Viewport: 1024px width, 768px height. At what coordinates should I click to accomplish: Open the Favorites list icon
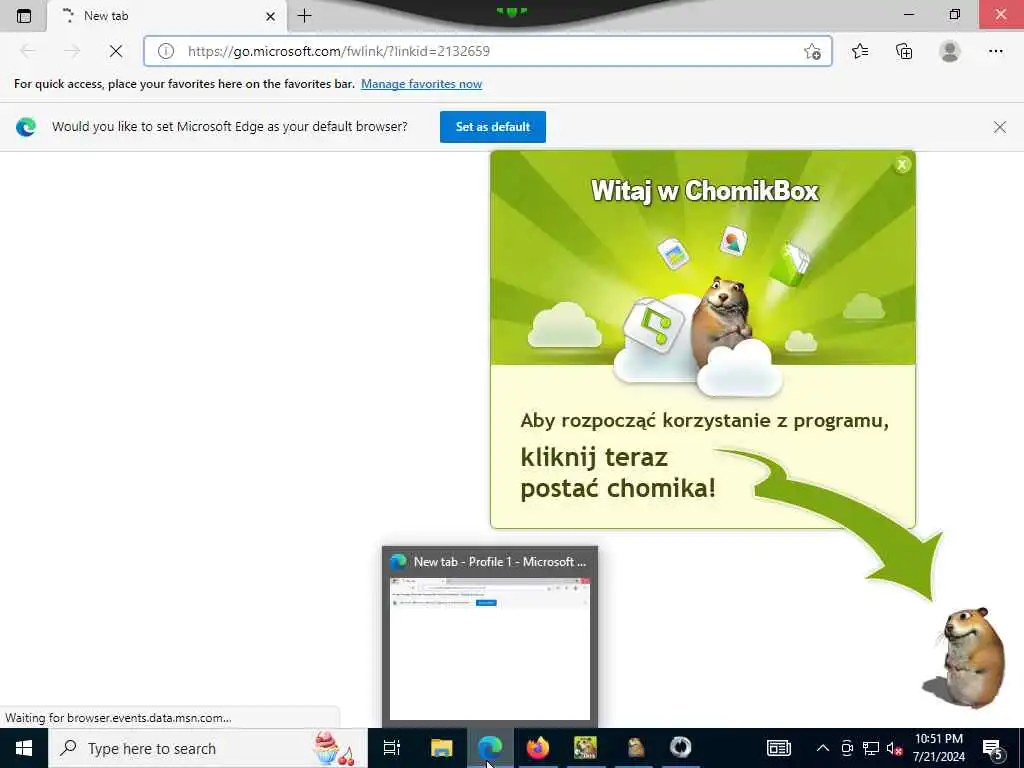(x=860, y=51)
